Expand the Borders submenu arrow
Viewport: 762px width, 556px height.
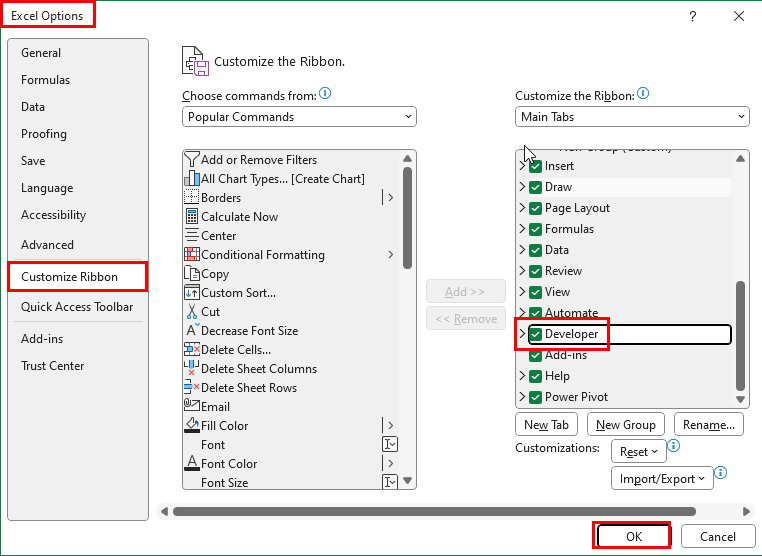[x=391, y=197]
